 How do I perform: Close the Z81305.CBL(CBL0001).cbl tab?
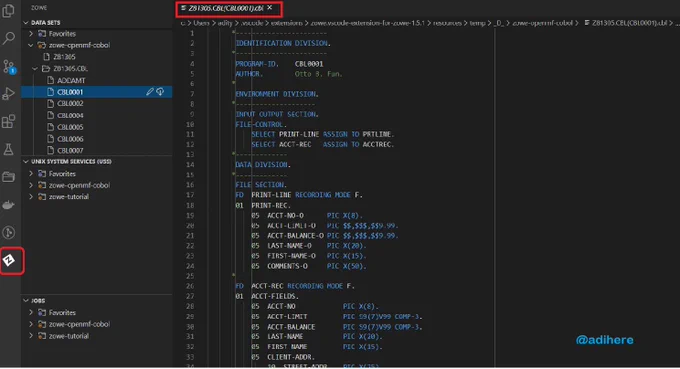pyautogui.click(x=270, y=8)
